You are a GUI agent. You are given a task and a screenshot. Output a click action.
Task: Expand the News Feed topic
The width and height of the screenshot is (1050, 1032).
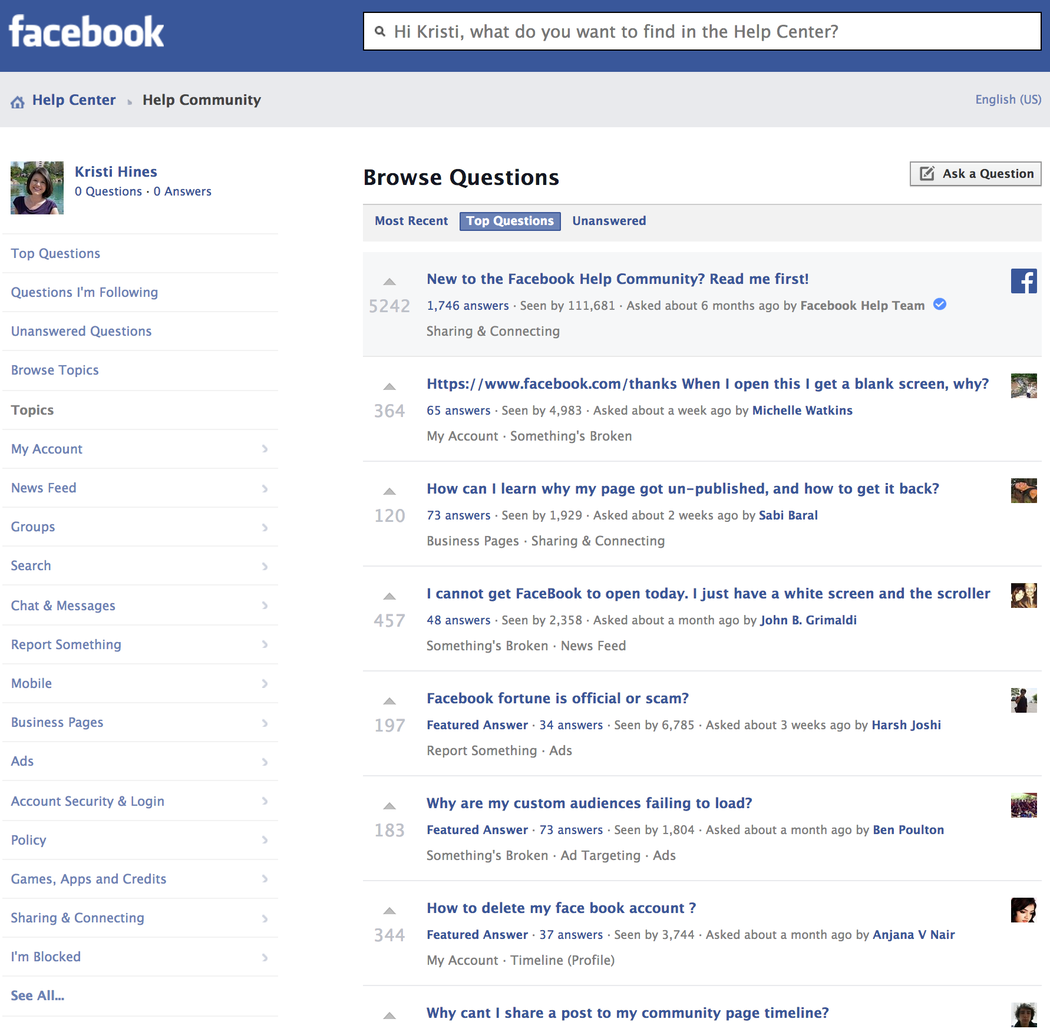point(140,488)
